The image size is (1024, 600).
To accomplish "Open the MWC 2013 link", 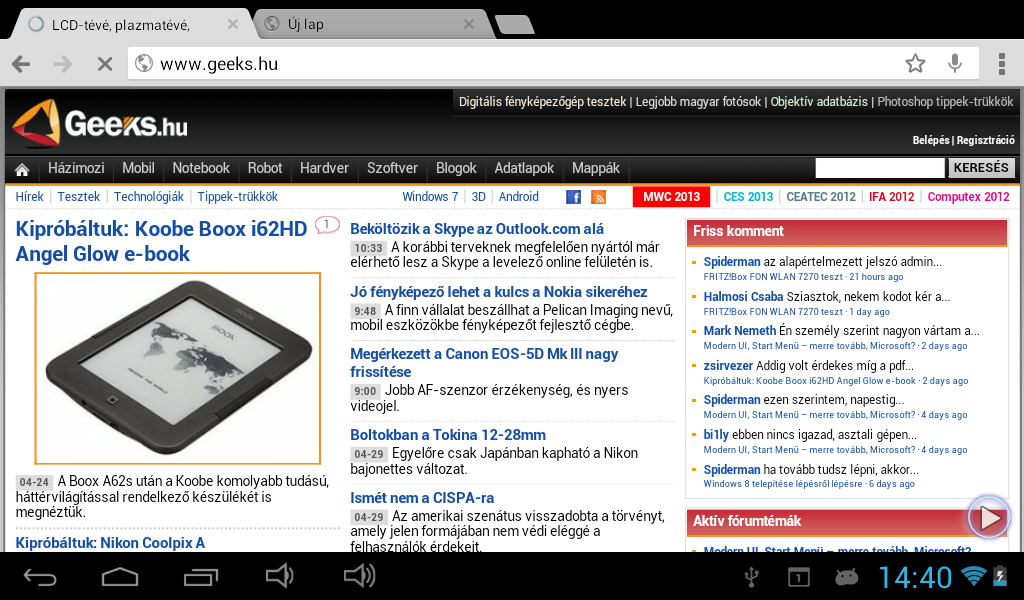I will 671,197.
